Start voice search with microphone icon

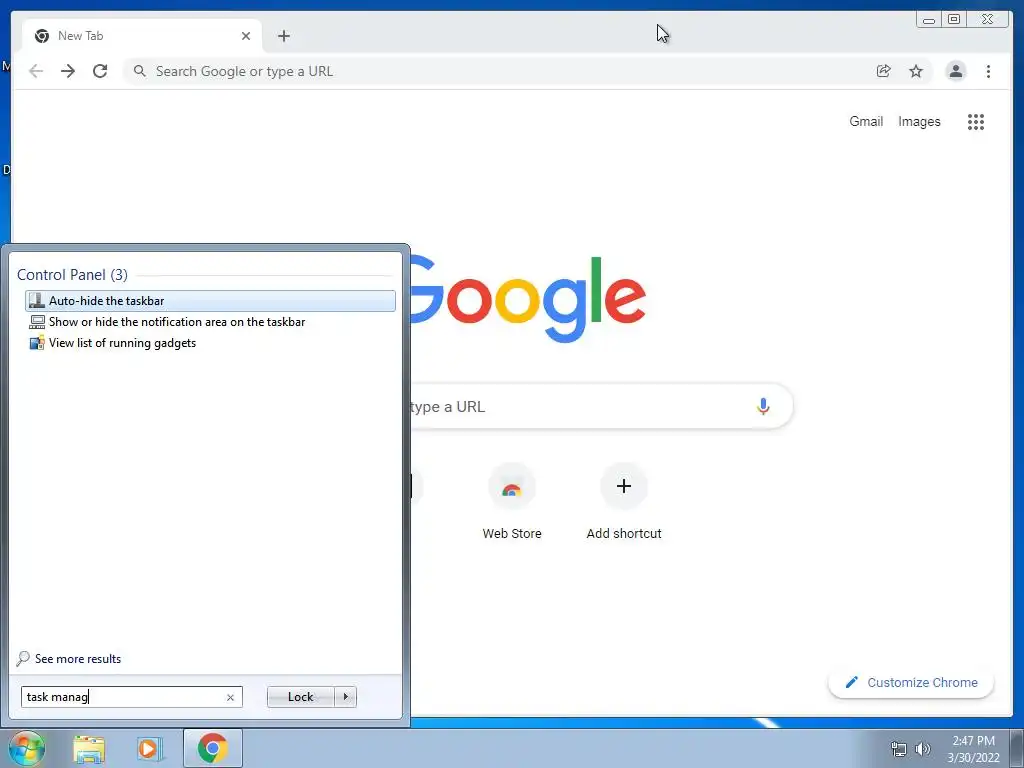click(x=763, y=406)
